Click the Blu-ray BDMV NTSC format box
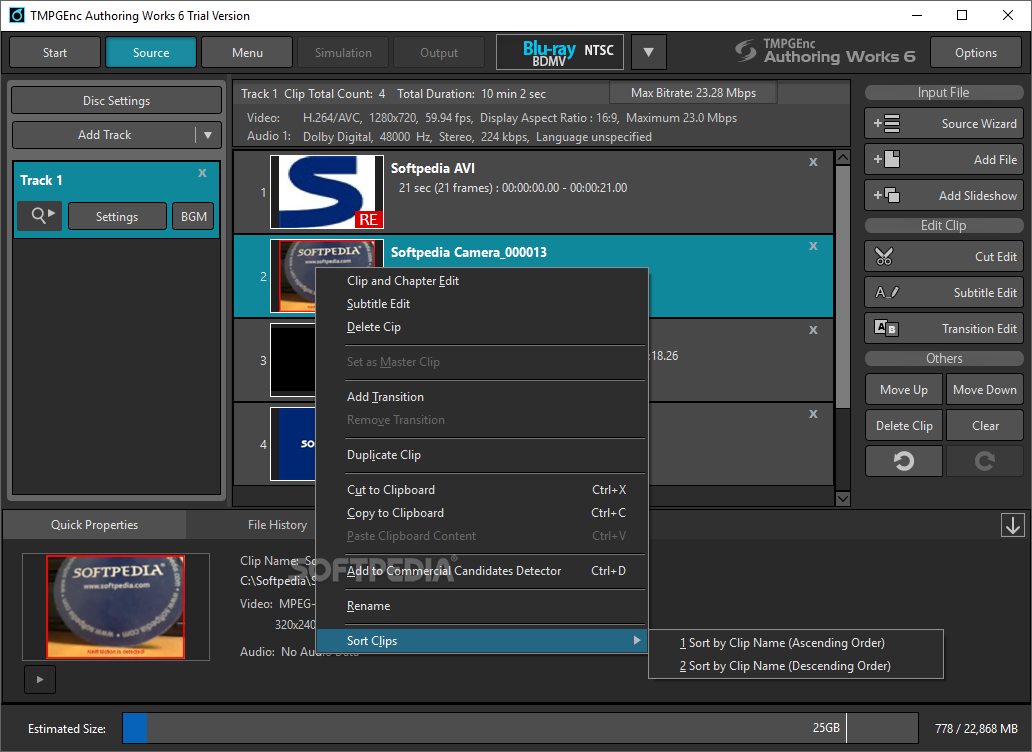 561,52
